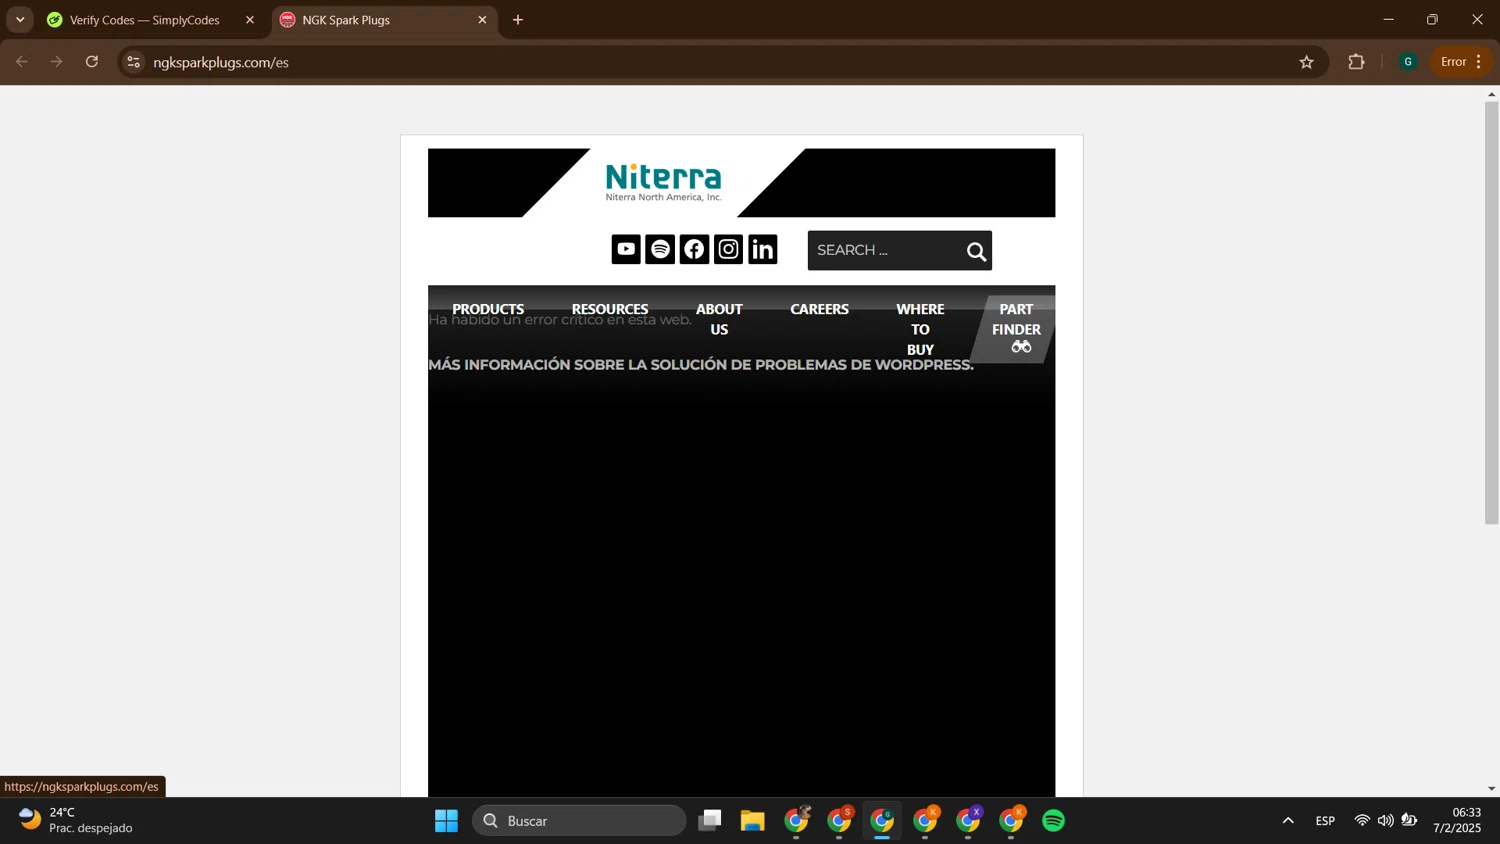The image size is (1500, 844).
Task: Go forward in browser history
Action: pyautogui.click(x=57, y=62)
